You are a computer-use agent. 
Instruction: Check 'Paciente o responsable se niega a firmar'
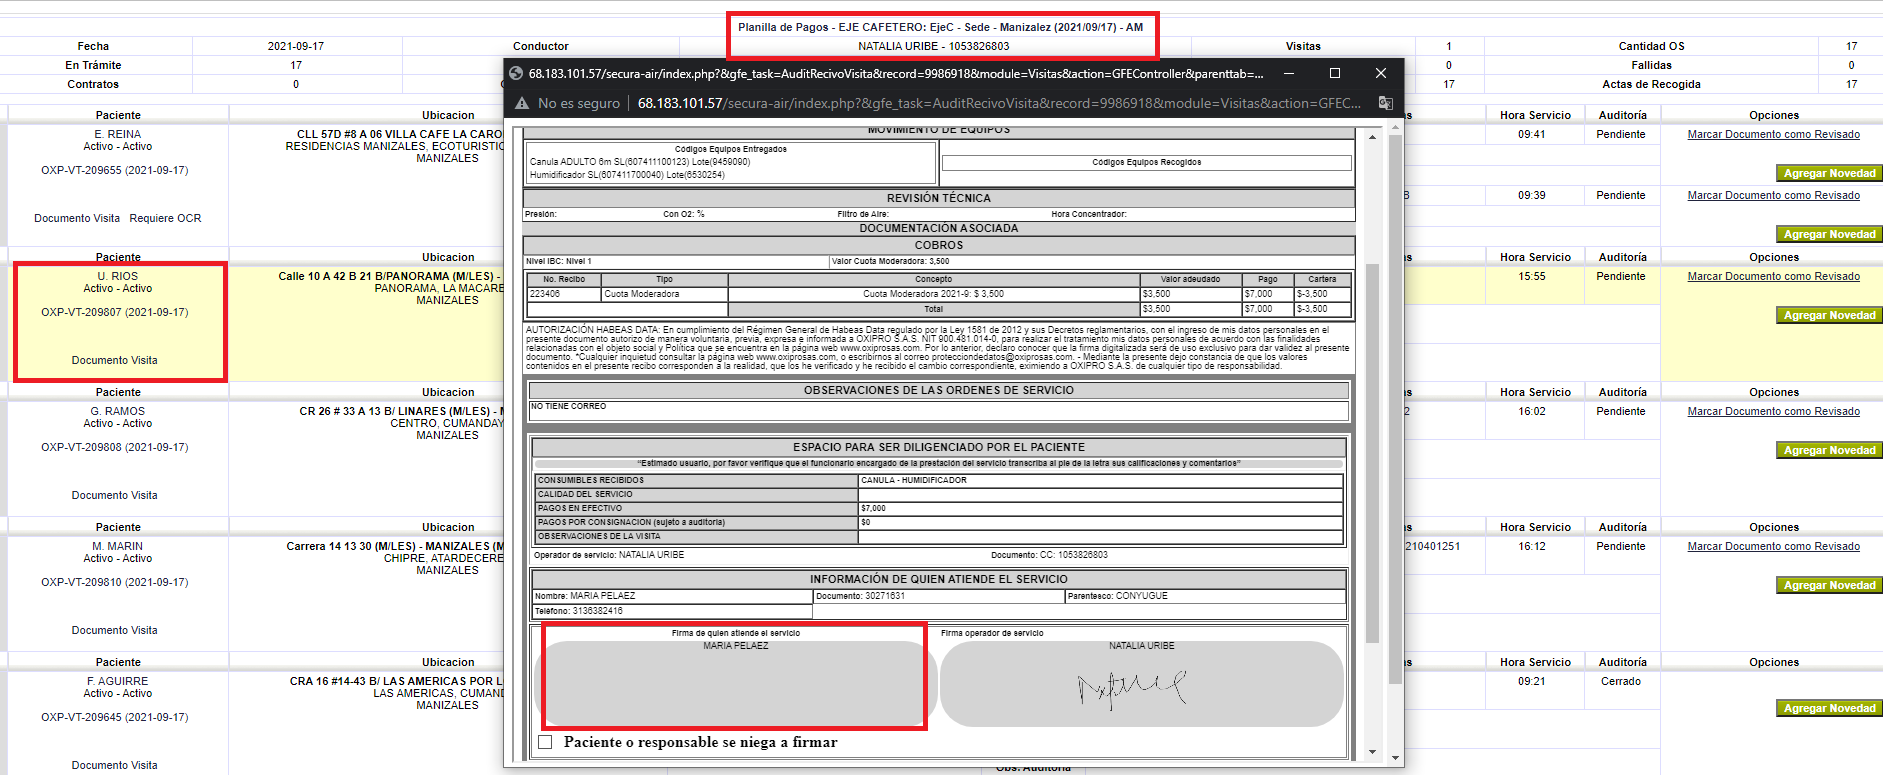click(x=545, y=742)
